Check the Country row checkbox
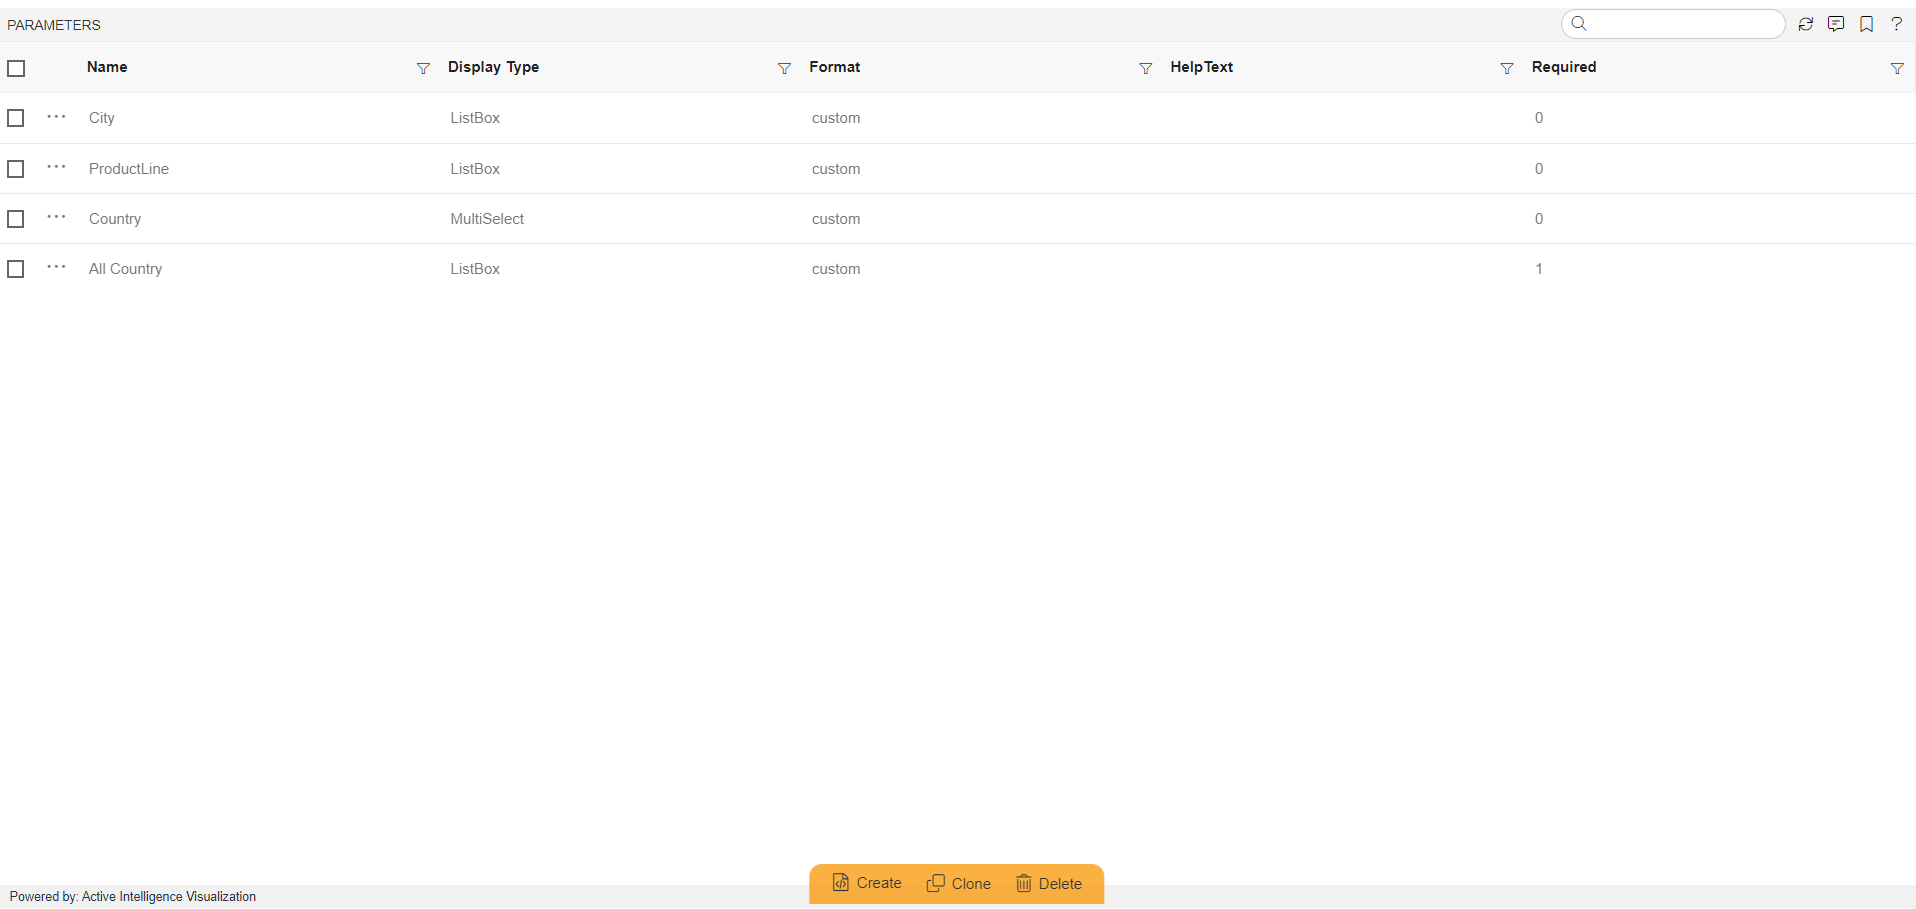1916x909 pixels. 16,219
